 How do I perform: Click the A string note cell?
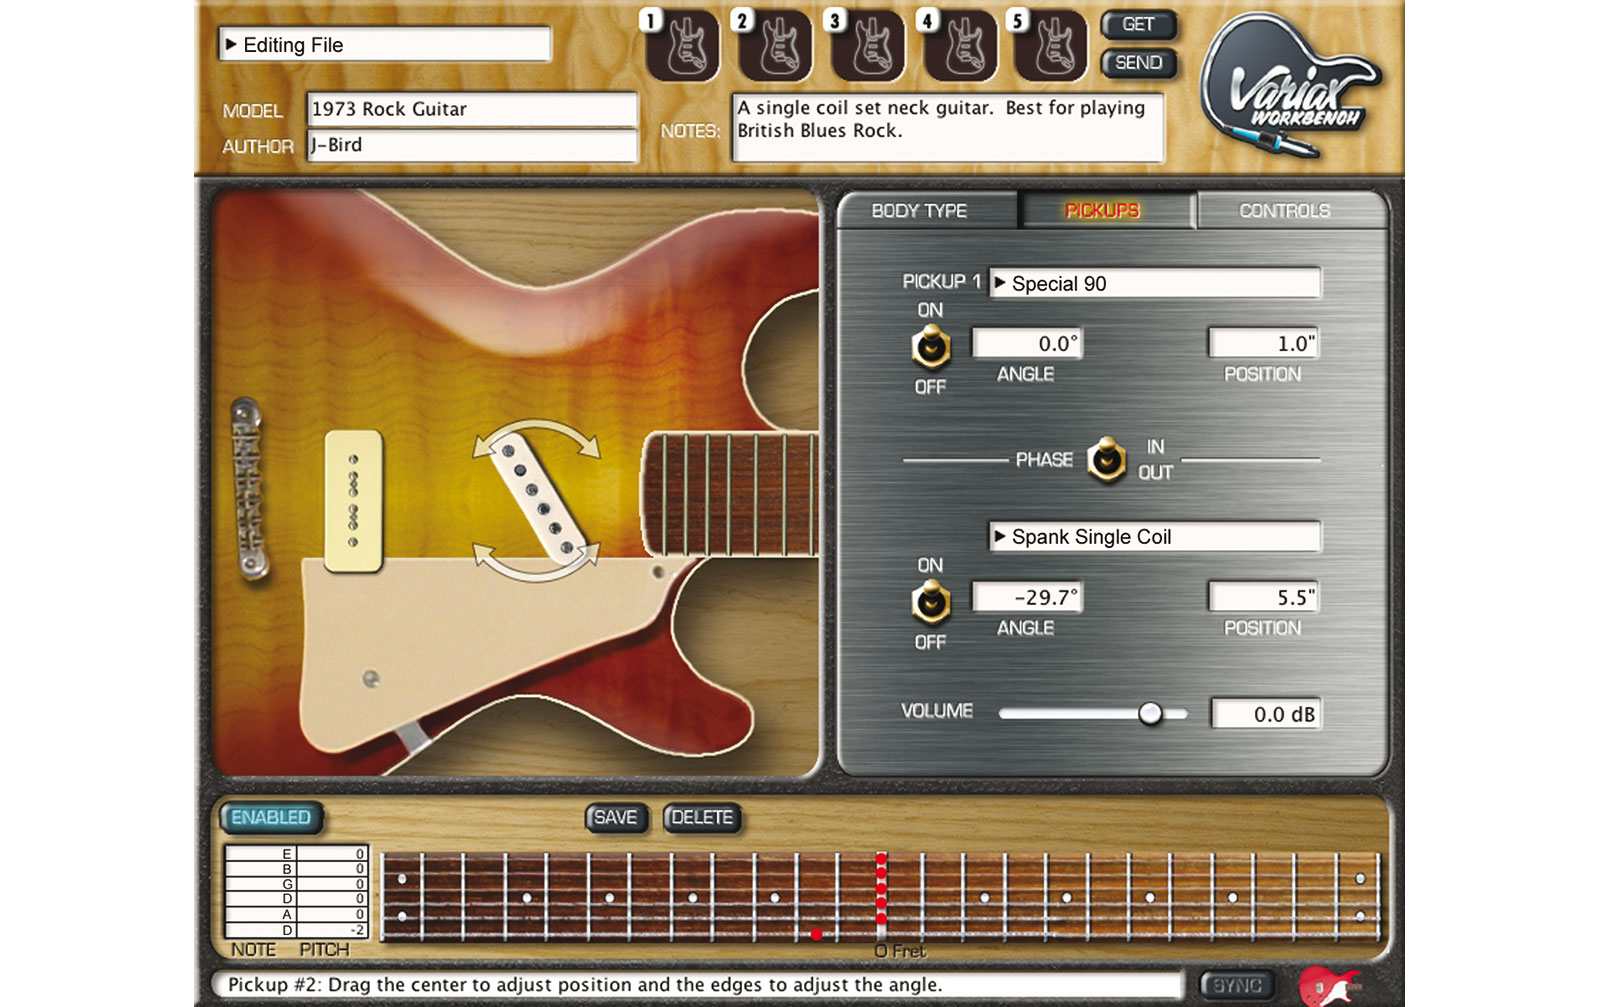pyautogui.click(x=261, y=915)
